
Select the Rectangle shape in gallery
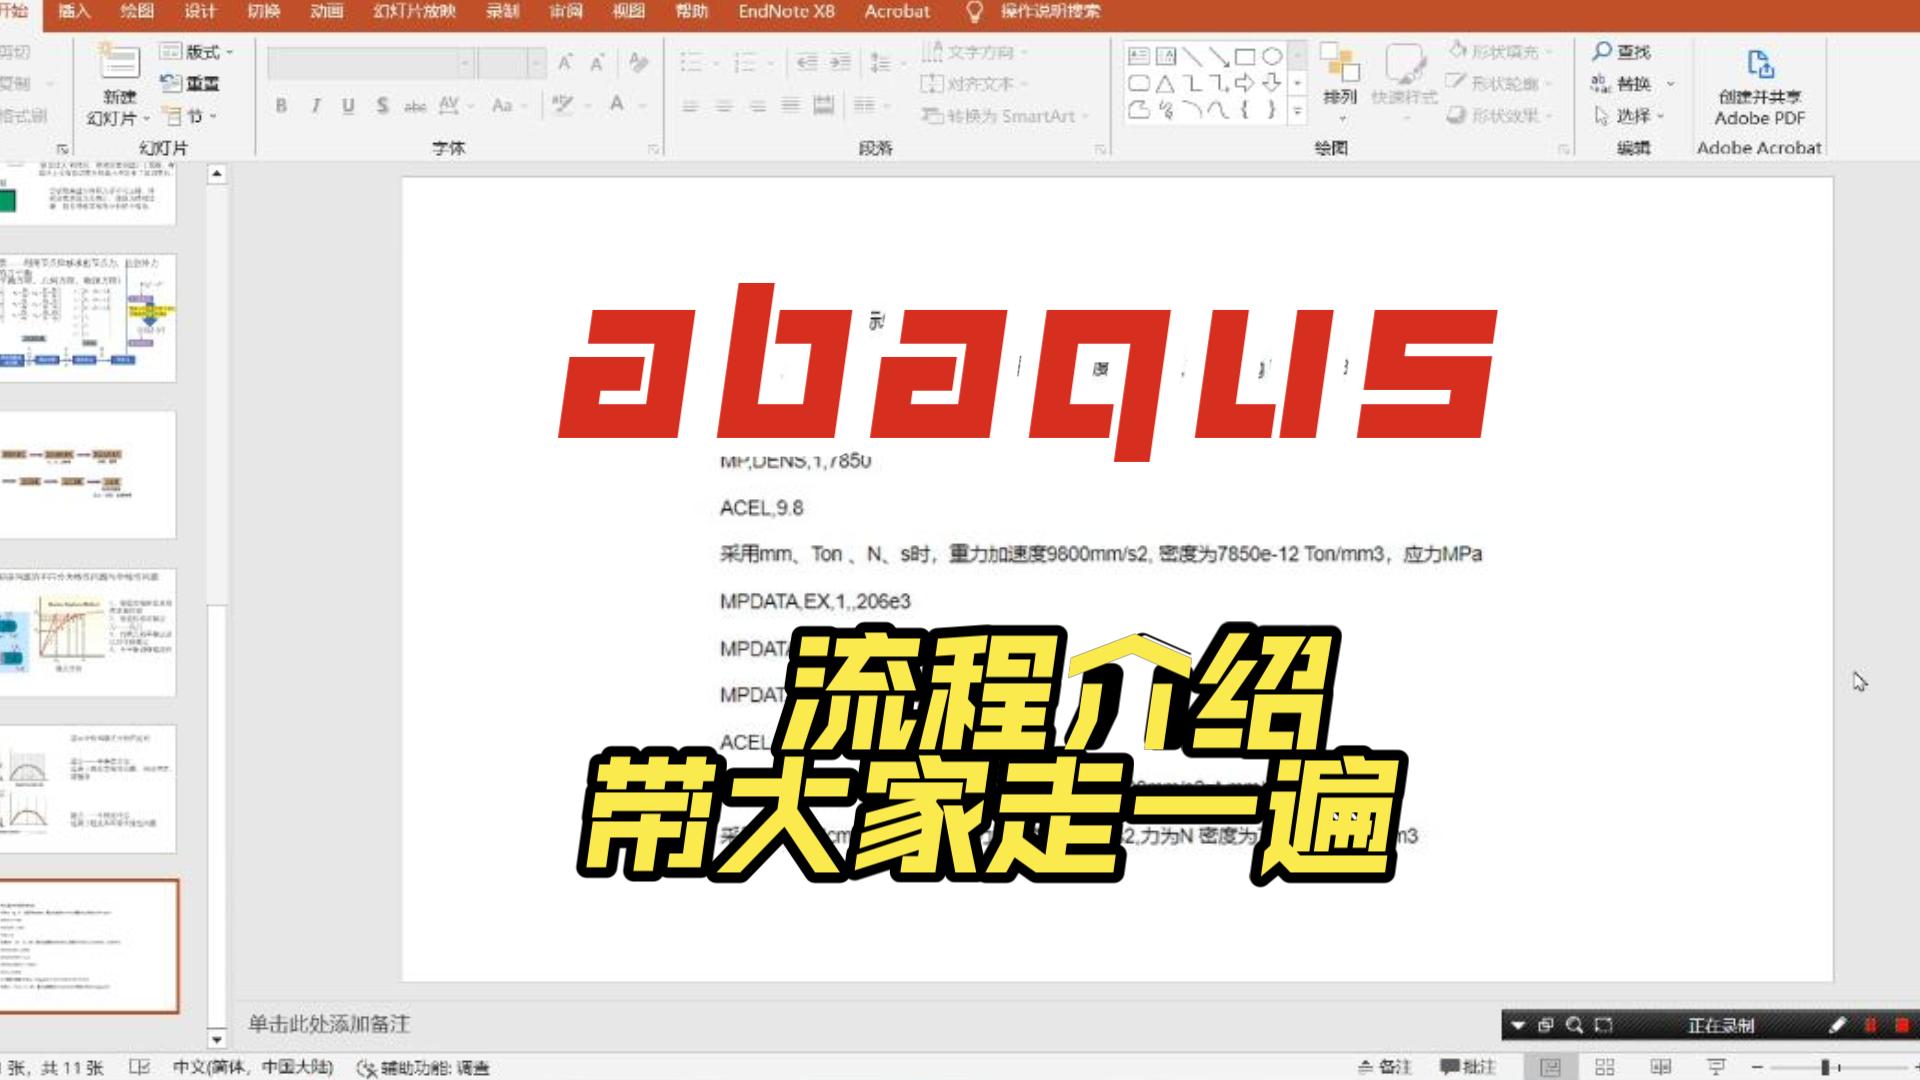coord(1245,56)
